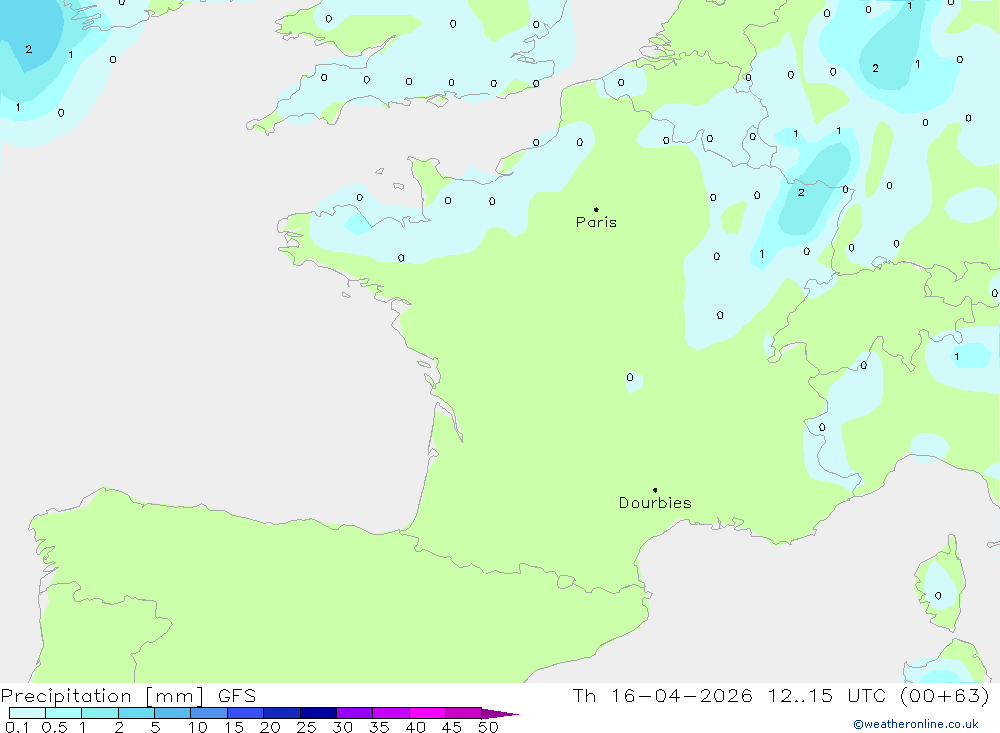Pick the 15–20 mm legend color swatch
The image size is (1000, 733).
246,713
